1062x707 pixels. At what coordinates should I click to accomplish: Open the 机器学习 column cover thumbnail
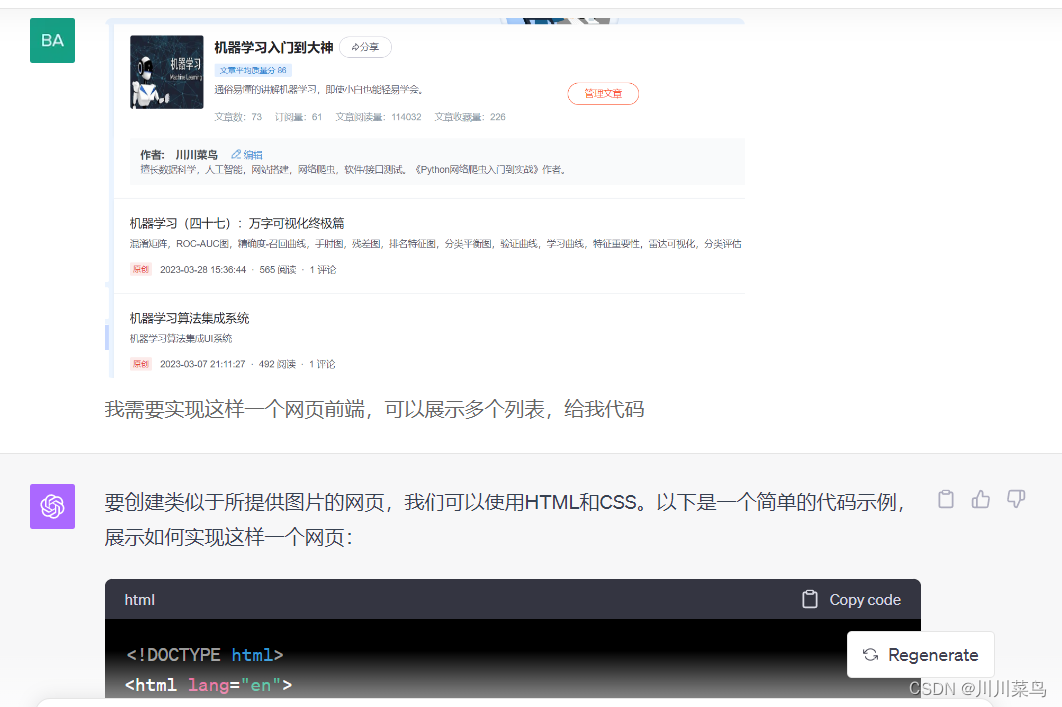click(167, 72)
